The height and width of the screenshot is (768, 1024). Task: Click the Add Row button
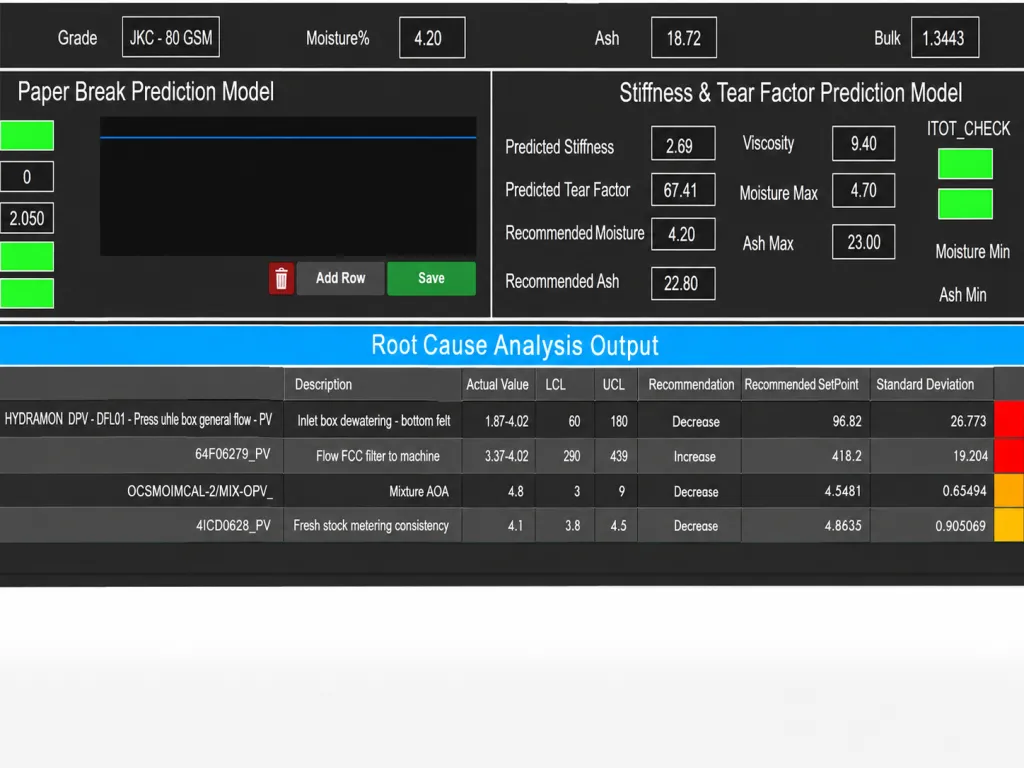pos(340,278)
